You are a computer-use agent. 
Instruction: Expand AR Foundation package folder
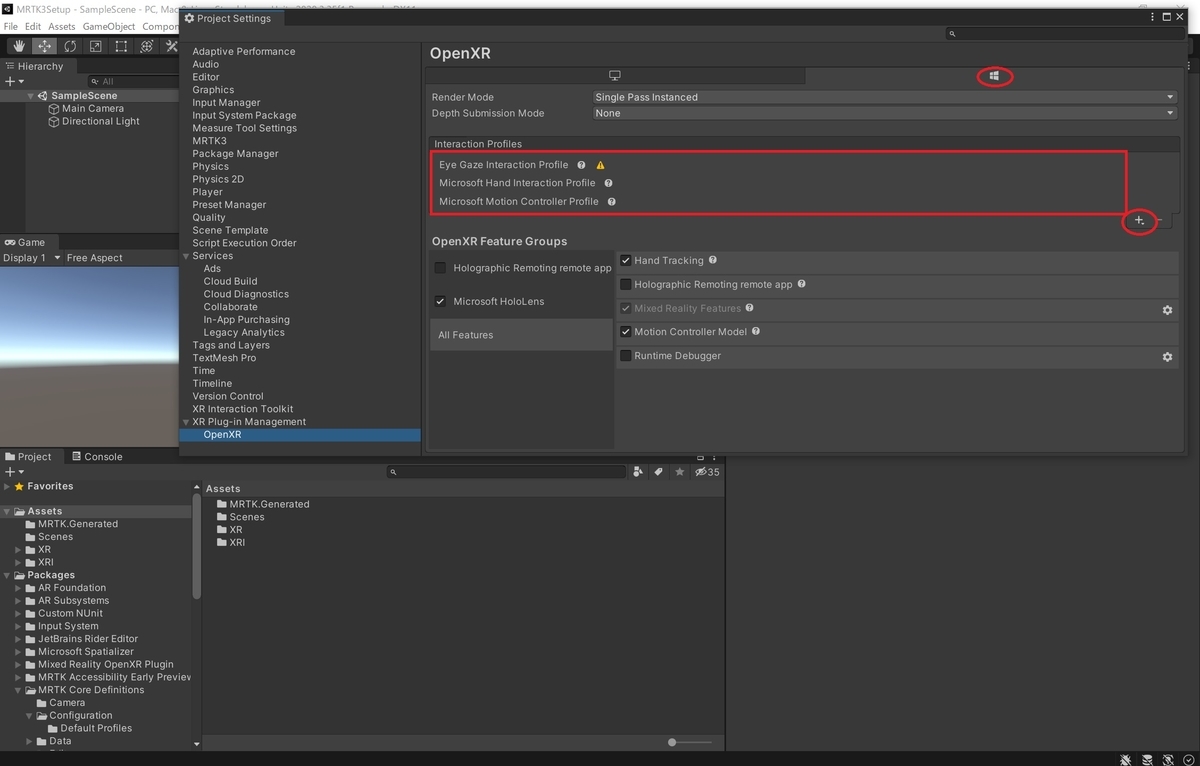pyautogui.click(x=18, y=588)
